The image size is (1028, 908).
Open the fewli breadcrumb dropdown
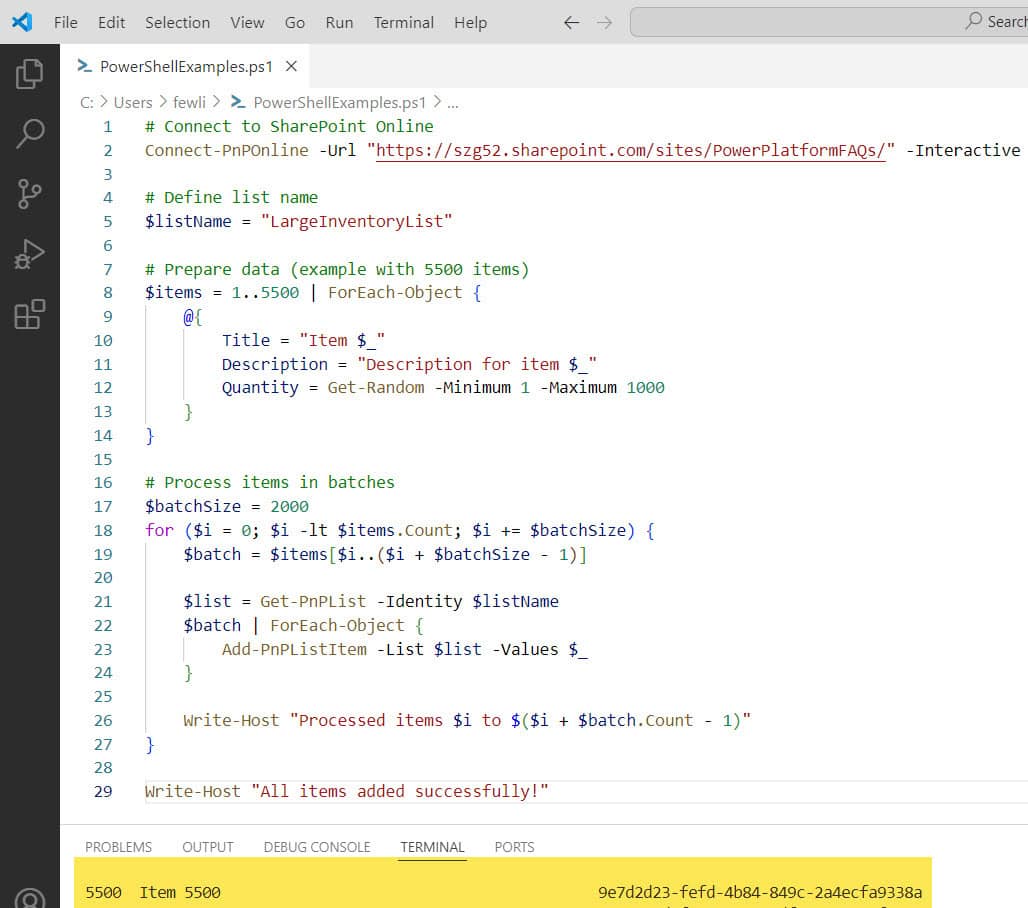coord(189,102)
